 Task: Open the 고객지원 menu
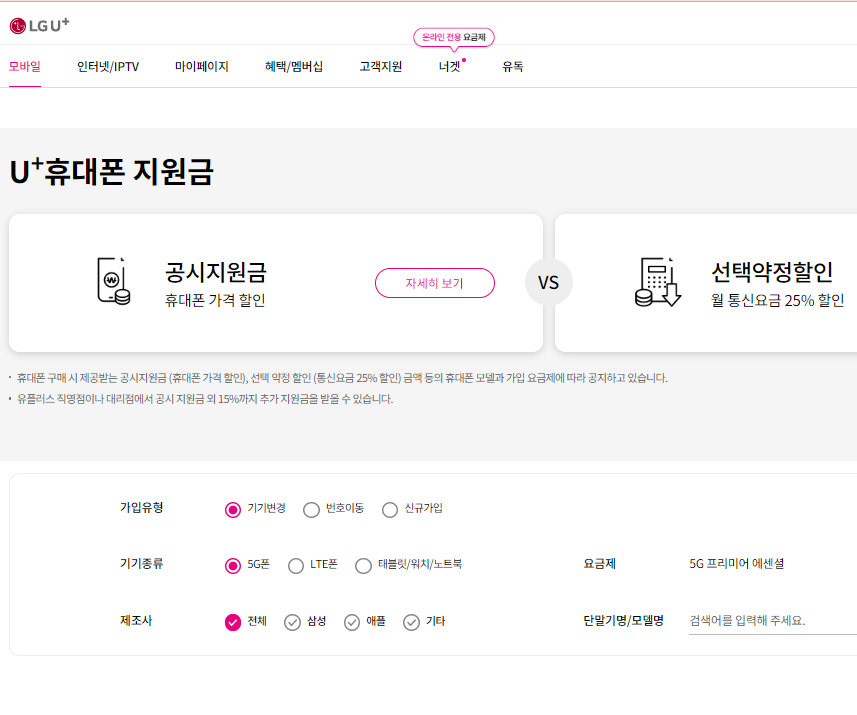(380, 67)
